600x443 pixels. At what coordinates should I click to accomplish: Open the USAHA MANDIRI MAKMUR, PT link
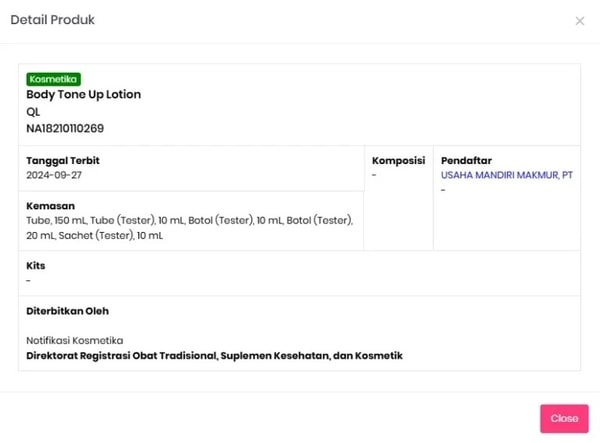pos(506,175)
